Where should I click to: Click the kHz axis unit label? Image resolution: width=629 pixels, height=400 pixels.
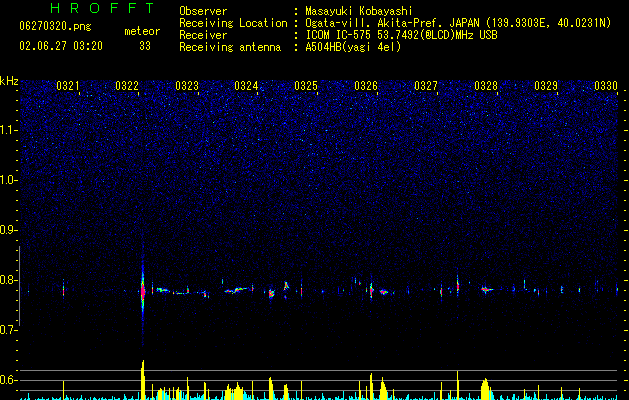click(9, 81)
